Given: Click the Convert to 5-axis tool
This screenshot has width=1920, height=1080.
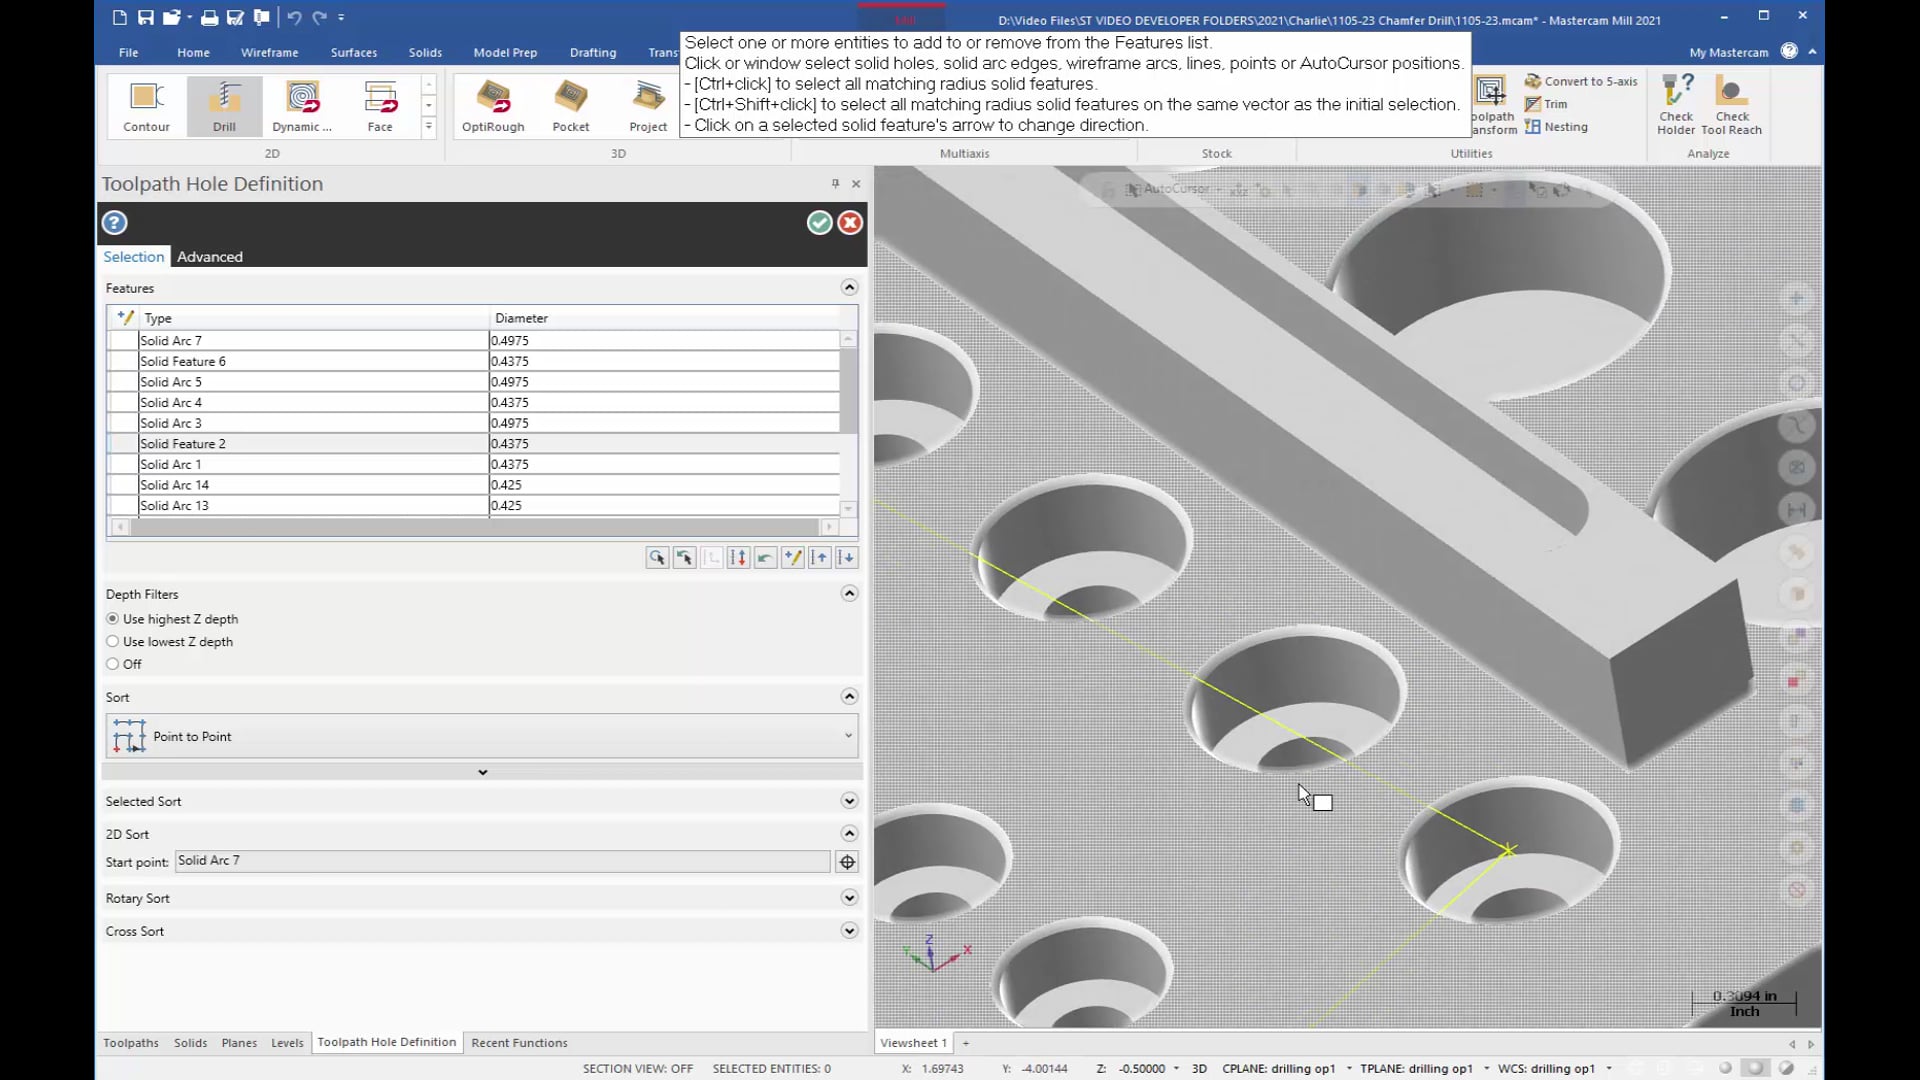Looking at the screenshot, I should coord(1581,81).
